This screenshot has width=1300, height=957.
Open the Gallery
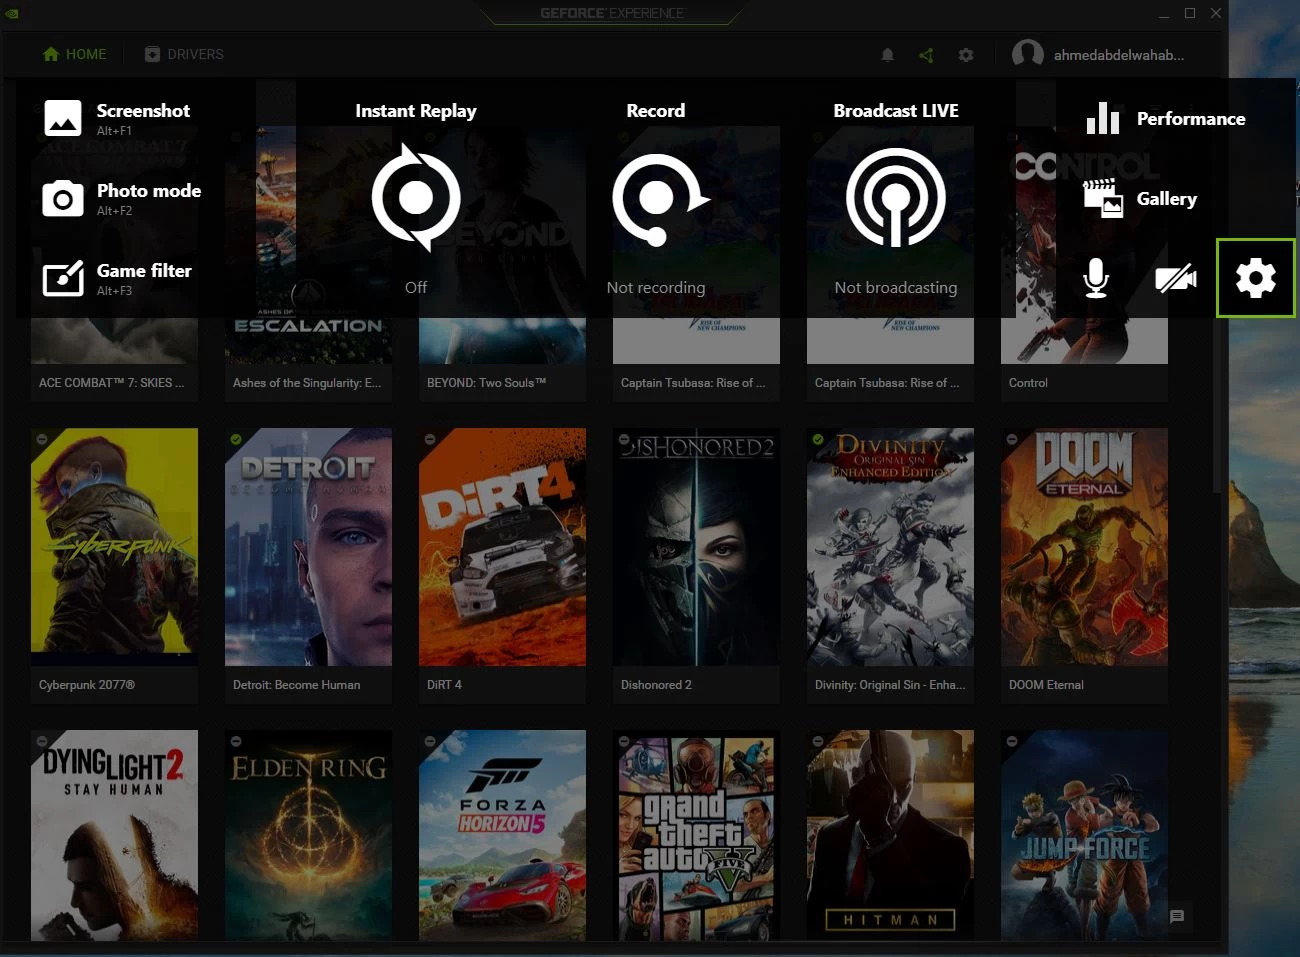[1140, 198]
